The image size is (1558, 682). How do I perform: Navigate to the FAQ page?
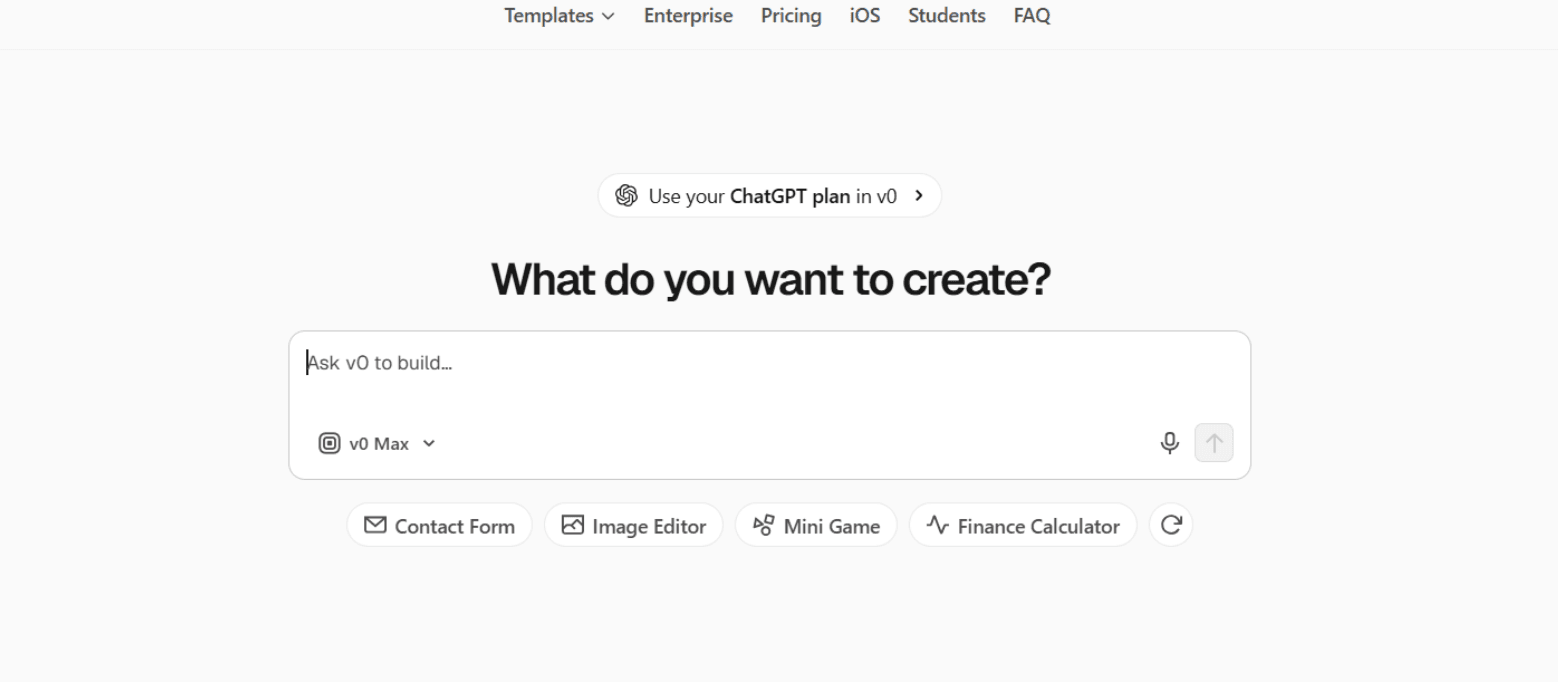[1032, 16]
